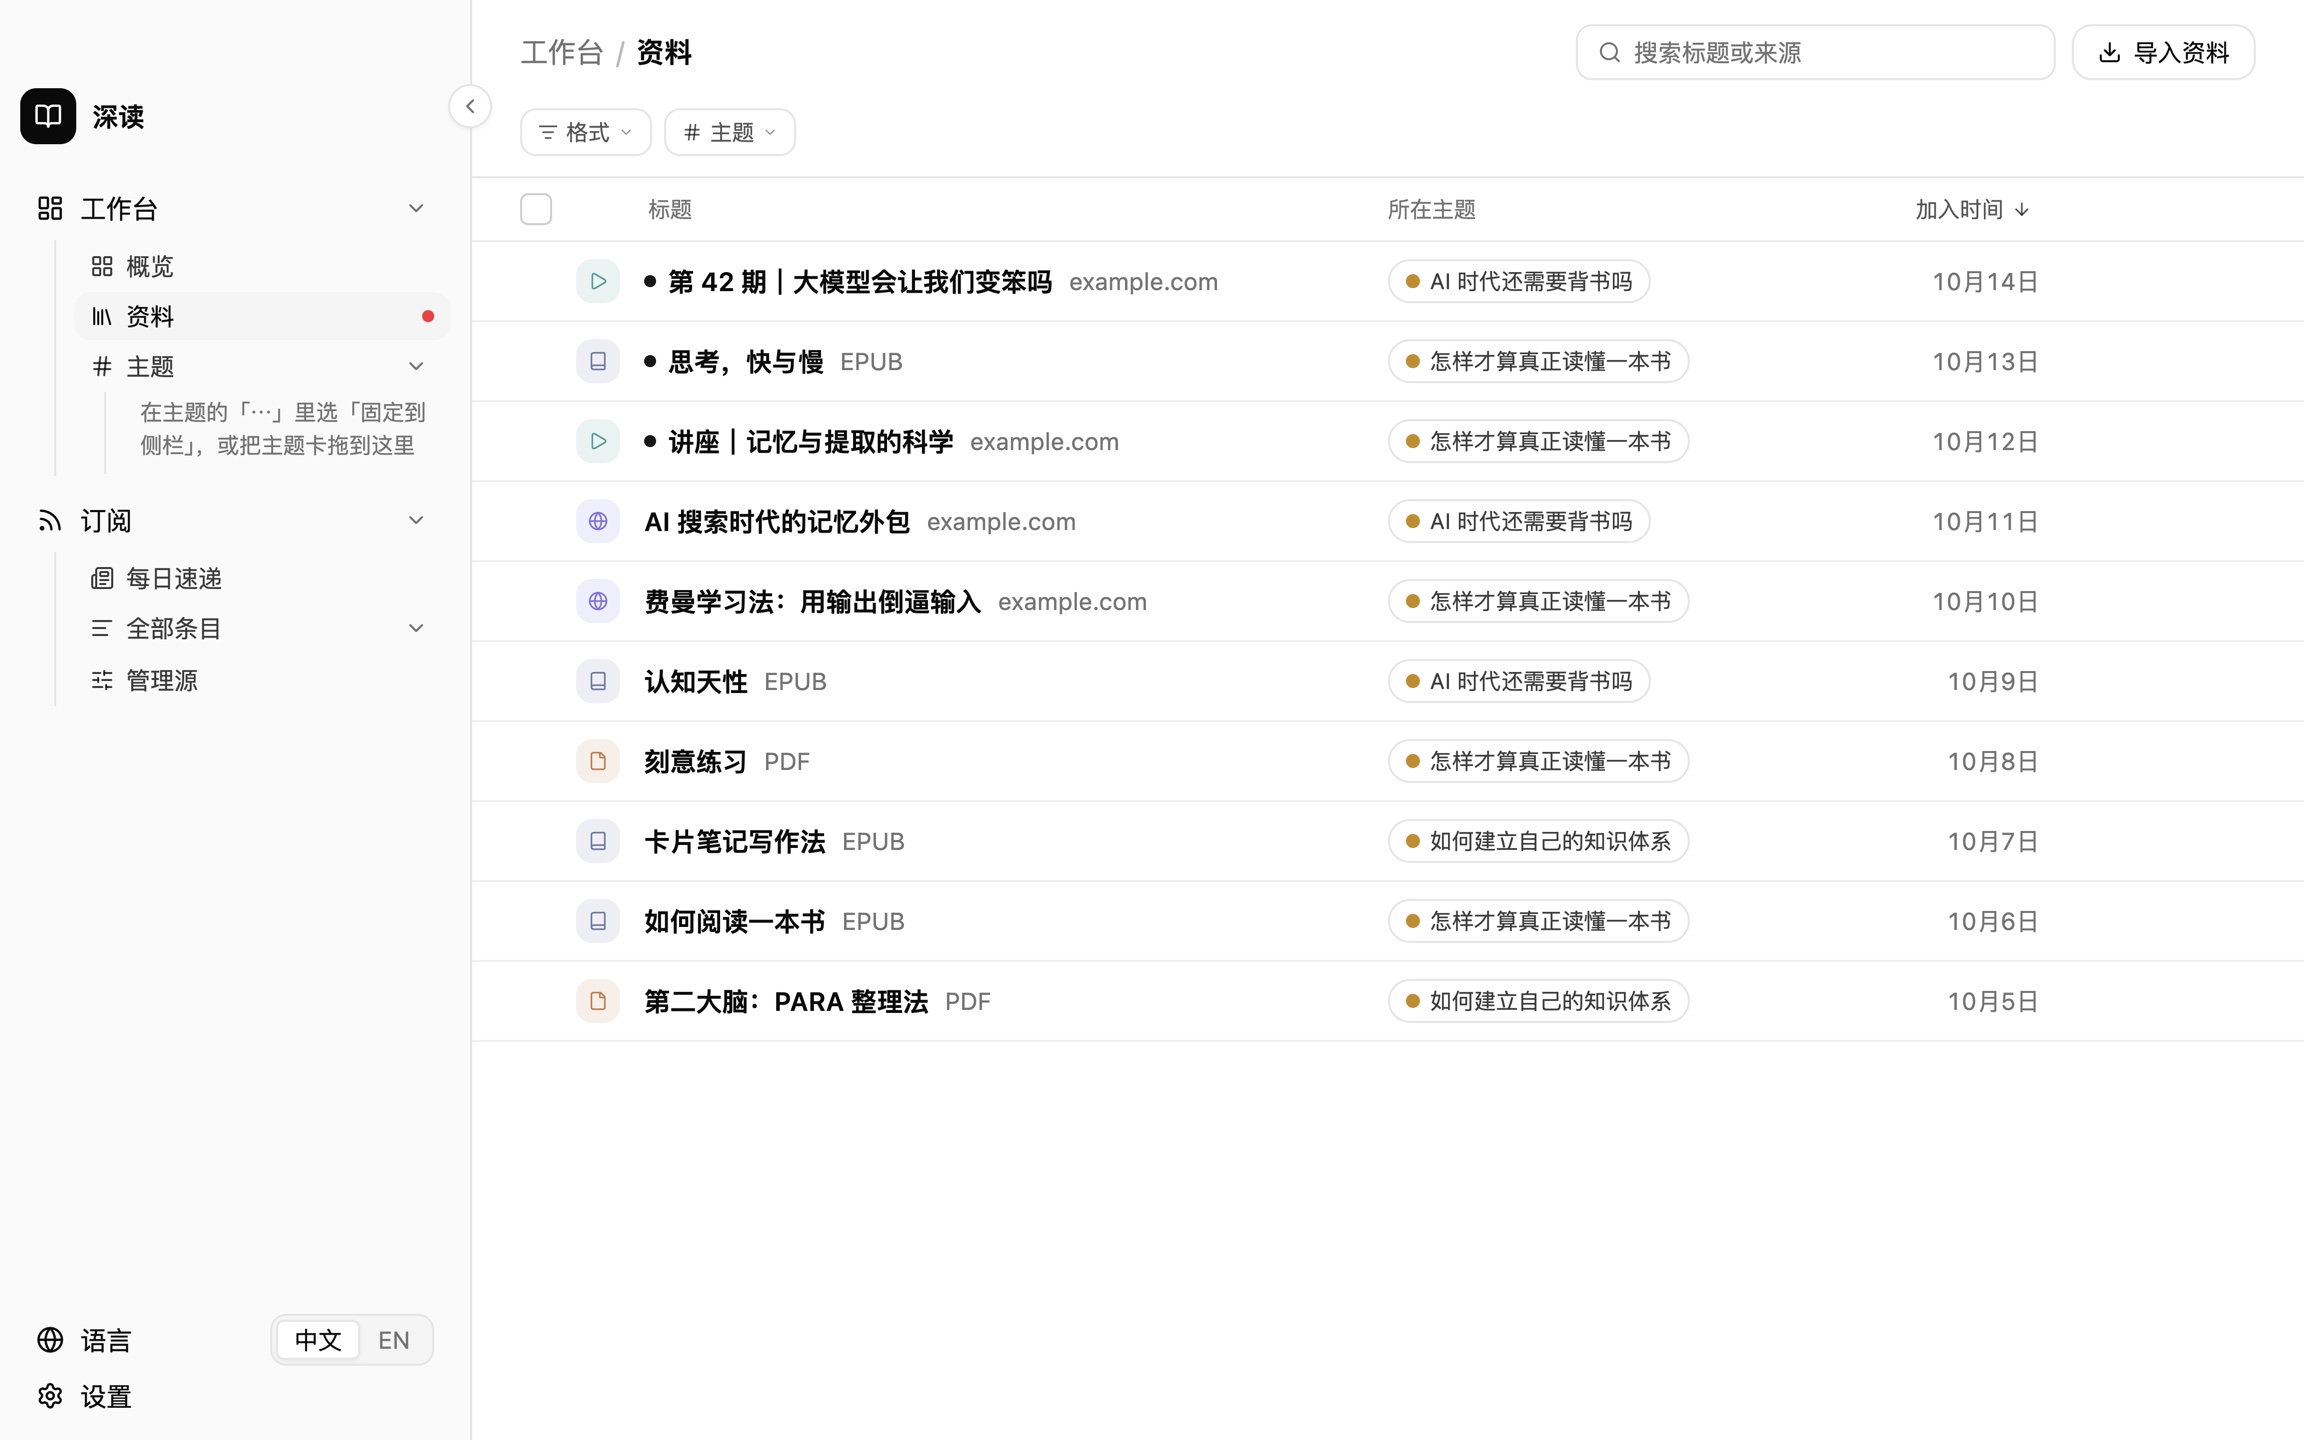Screen dimensions: 2304x1440
Task: Select 资料 in the sidebar
Action: click(262, 316)
